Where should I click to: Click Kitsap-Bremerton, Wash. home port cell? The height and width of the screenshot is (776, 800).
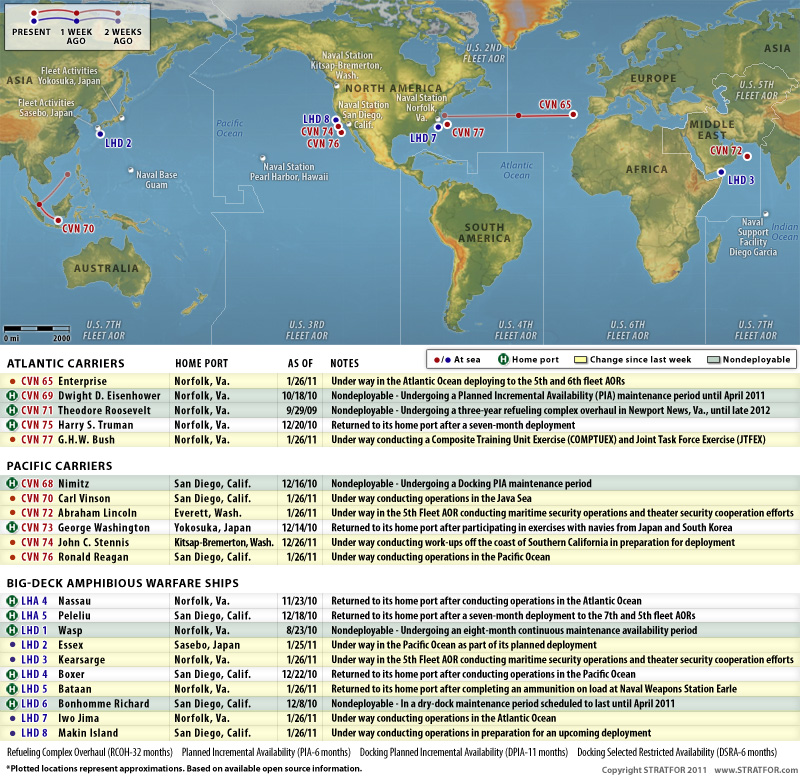pyautogui.click(x=224, y=542)
